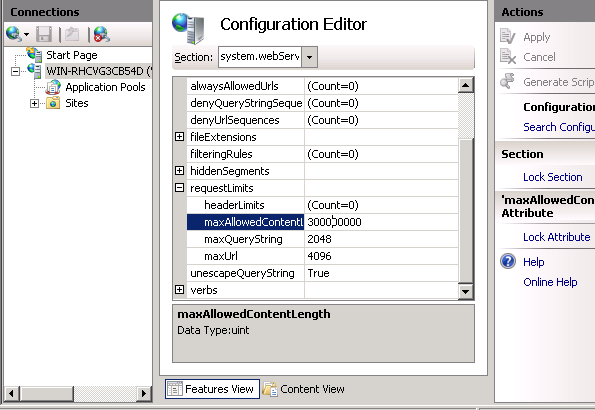Click the delete connection globe icon
This screenshot has width=595, height=410.
tap(101, 34)
